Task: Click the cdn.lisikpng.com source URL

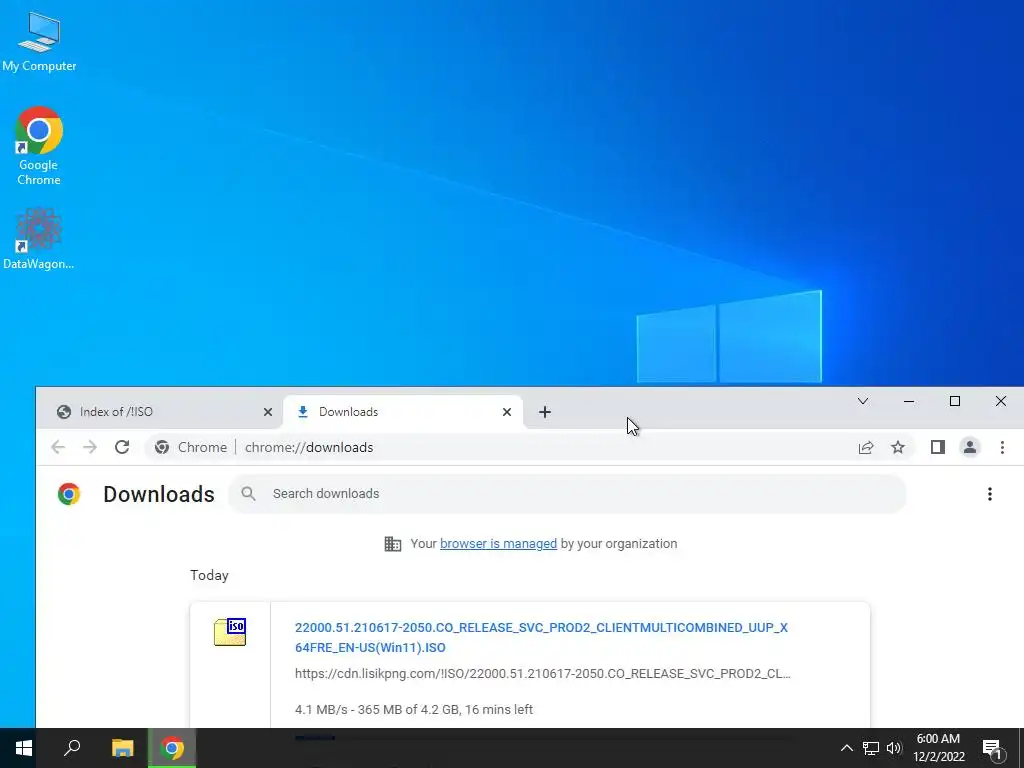Action: [x=543, y=673]
